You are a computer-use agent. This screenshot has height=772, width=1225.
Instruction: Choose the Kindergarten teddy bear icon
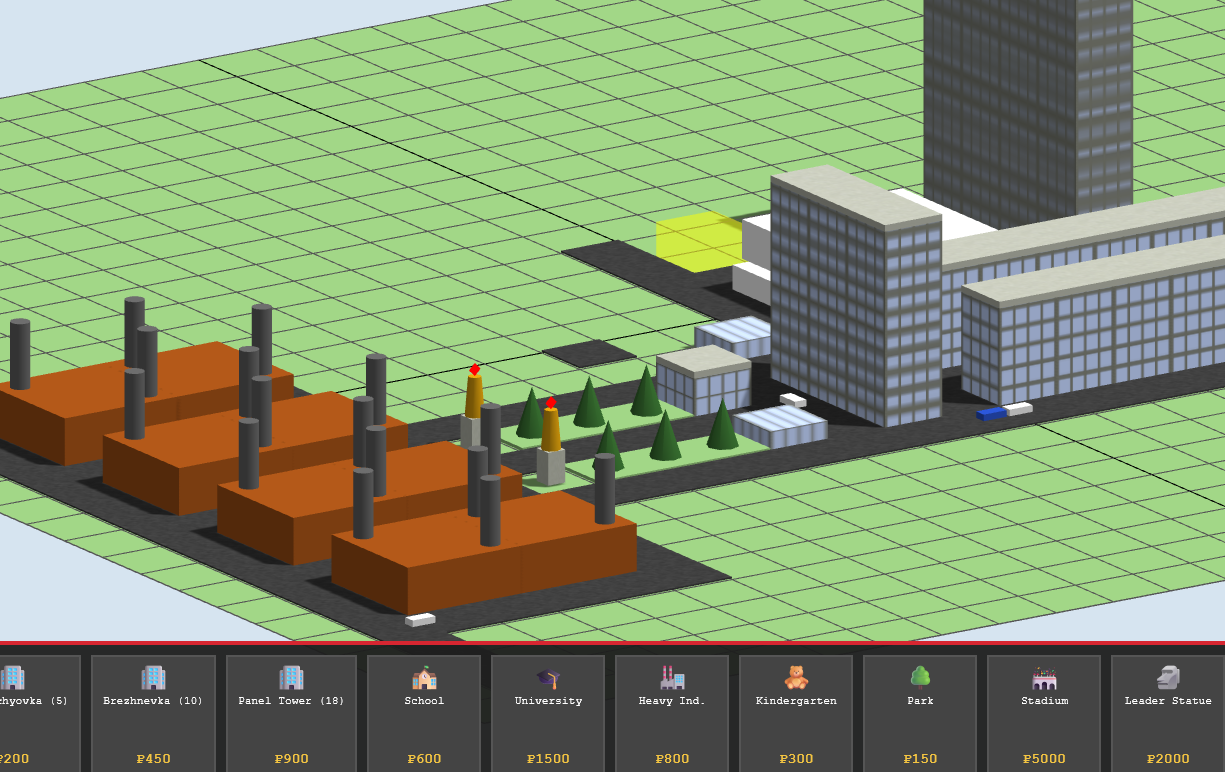(796, 678)
